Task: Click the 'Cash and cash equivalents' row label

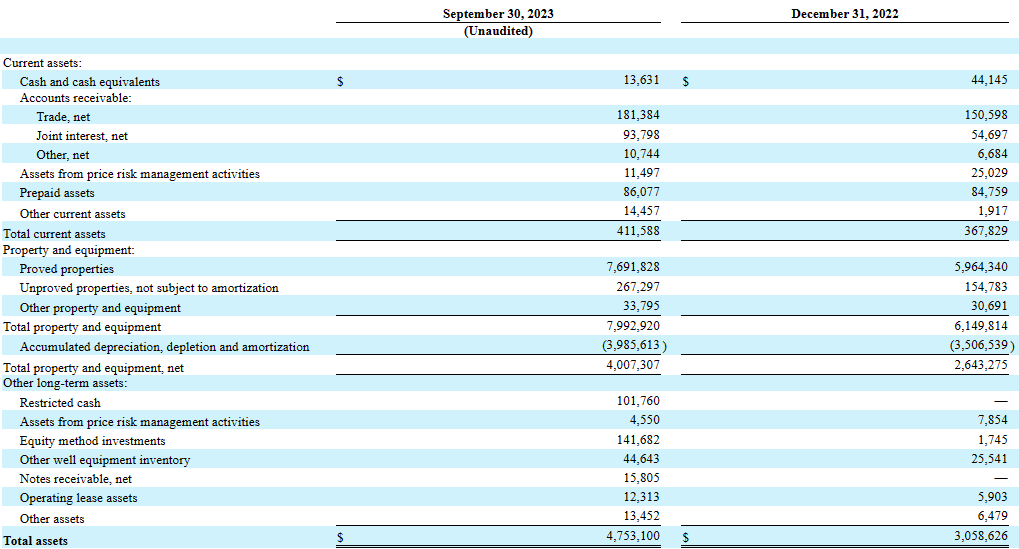Action: coord(90,82)
